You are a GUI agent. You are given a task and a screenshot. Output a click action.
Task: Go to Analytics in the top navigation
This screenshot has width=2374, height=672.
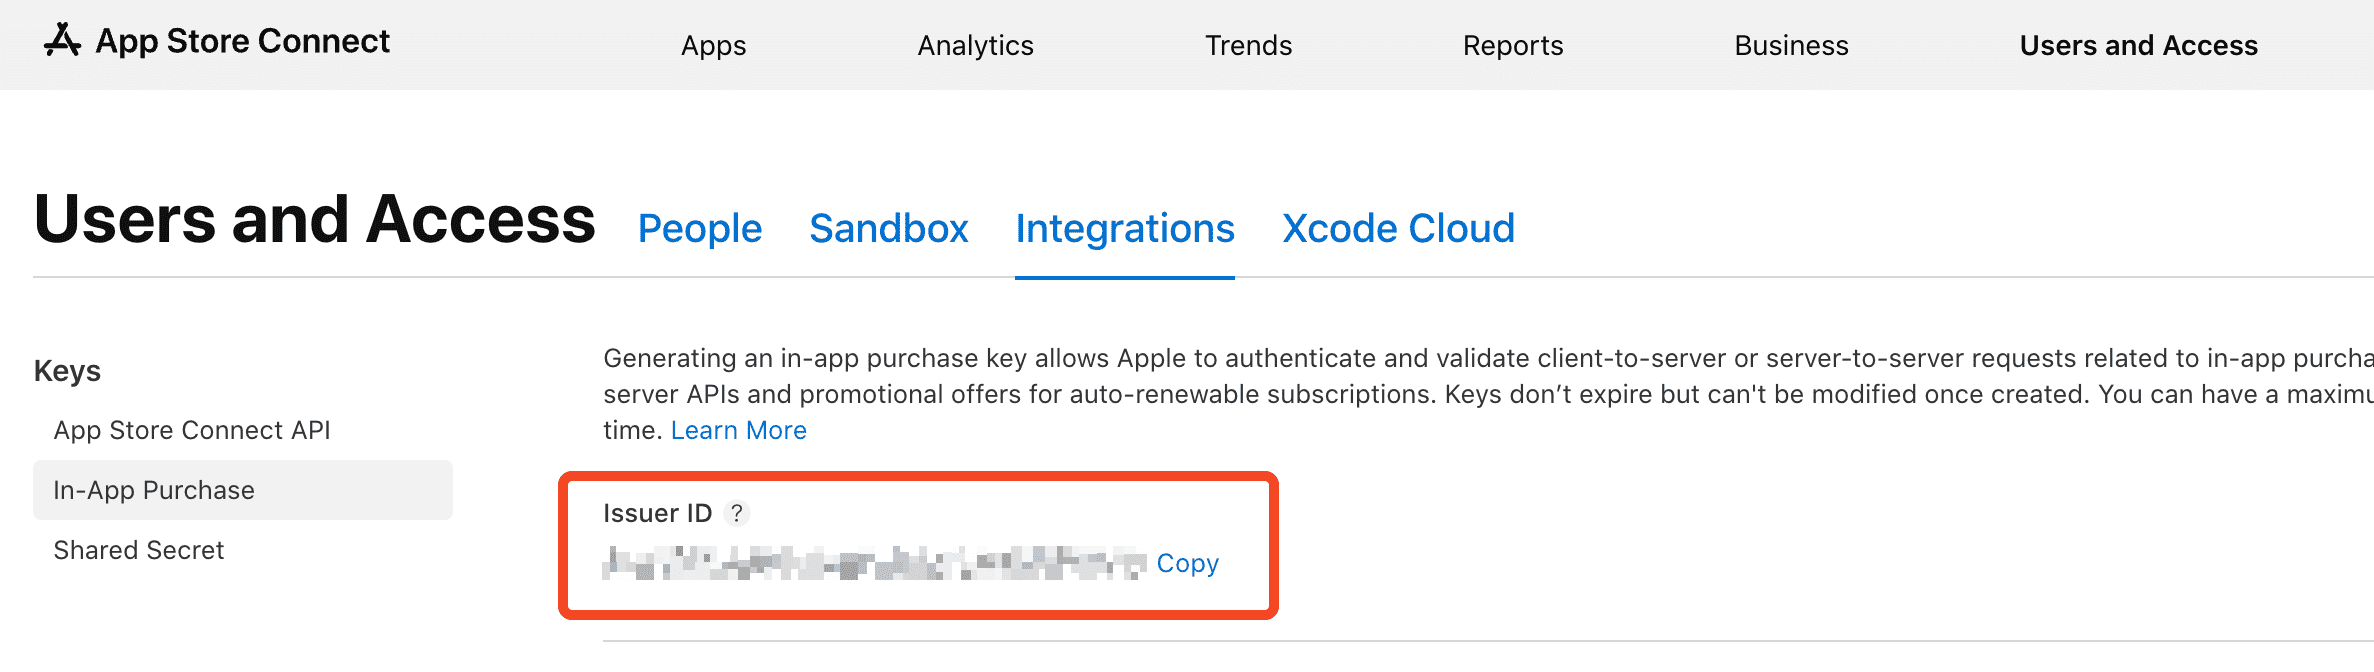pyautogui.click(x=975, y=46)
